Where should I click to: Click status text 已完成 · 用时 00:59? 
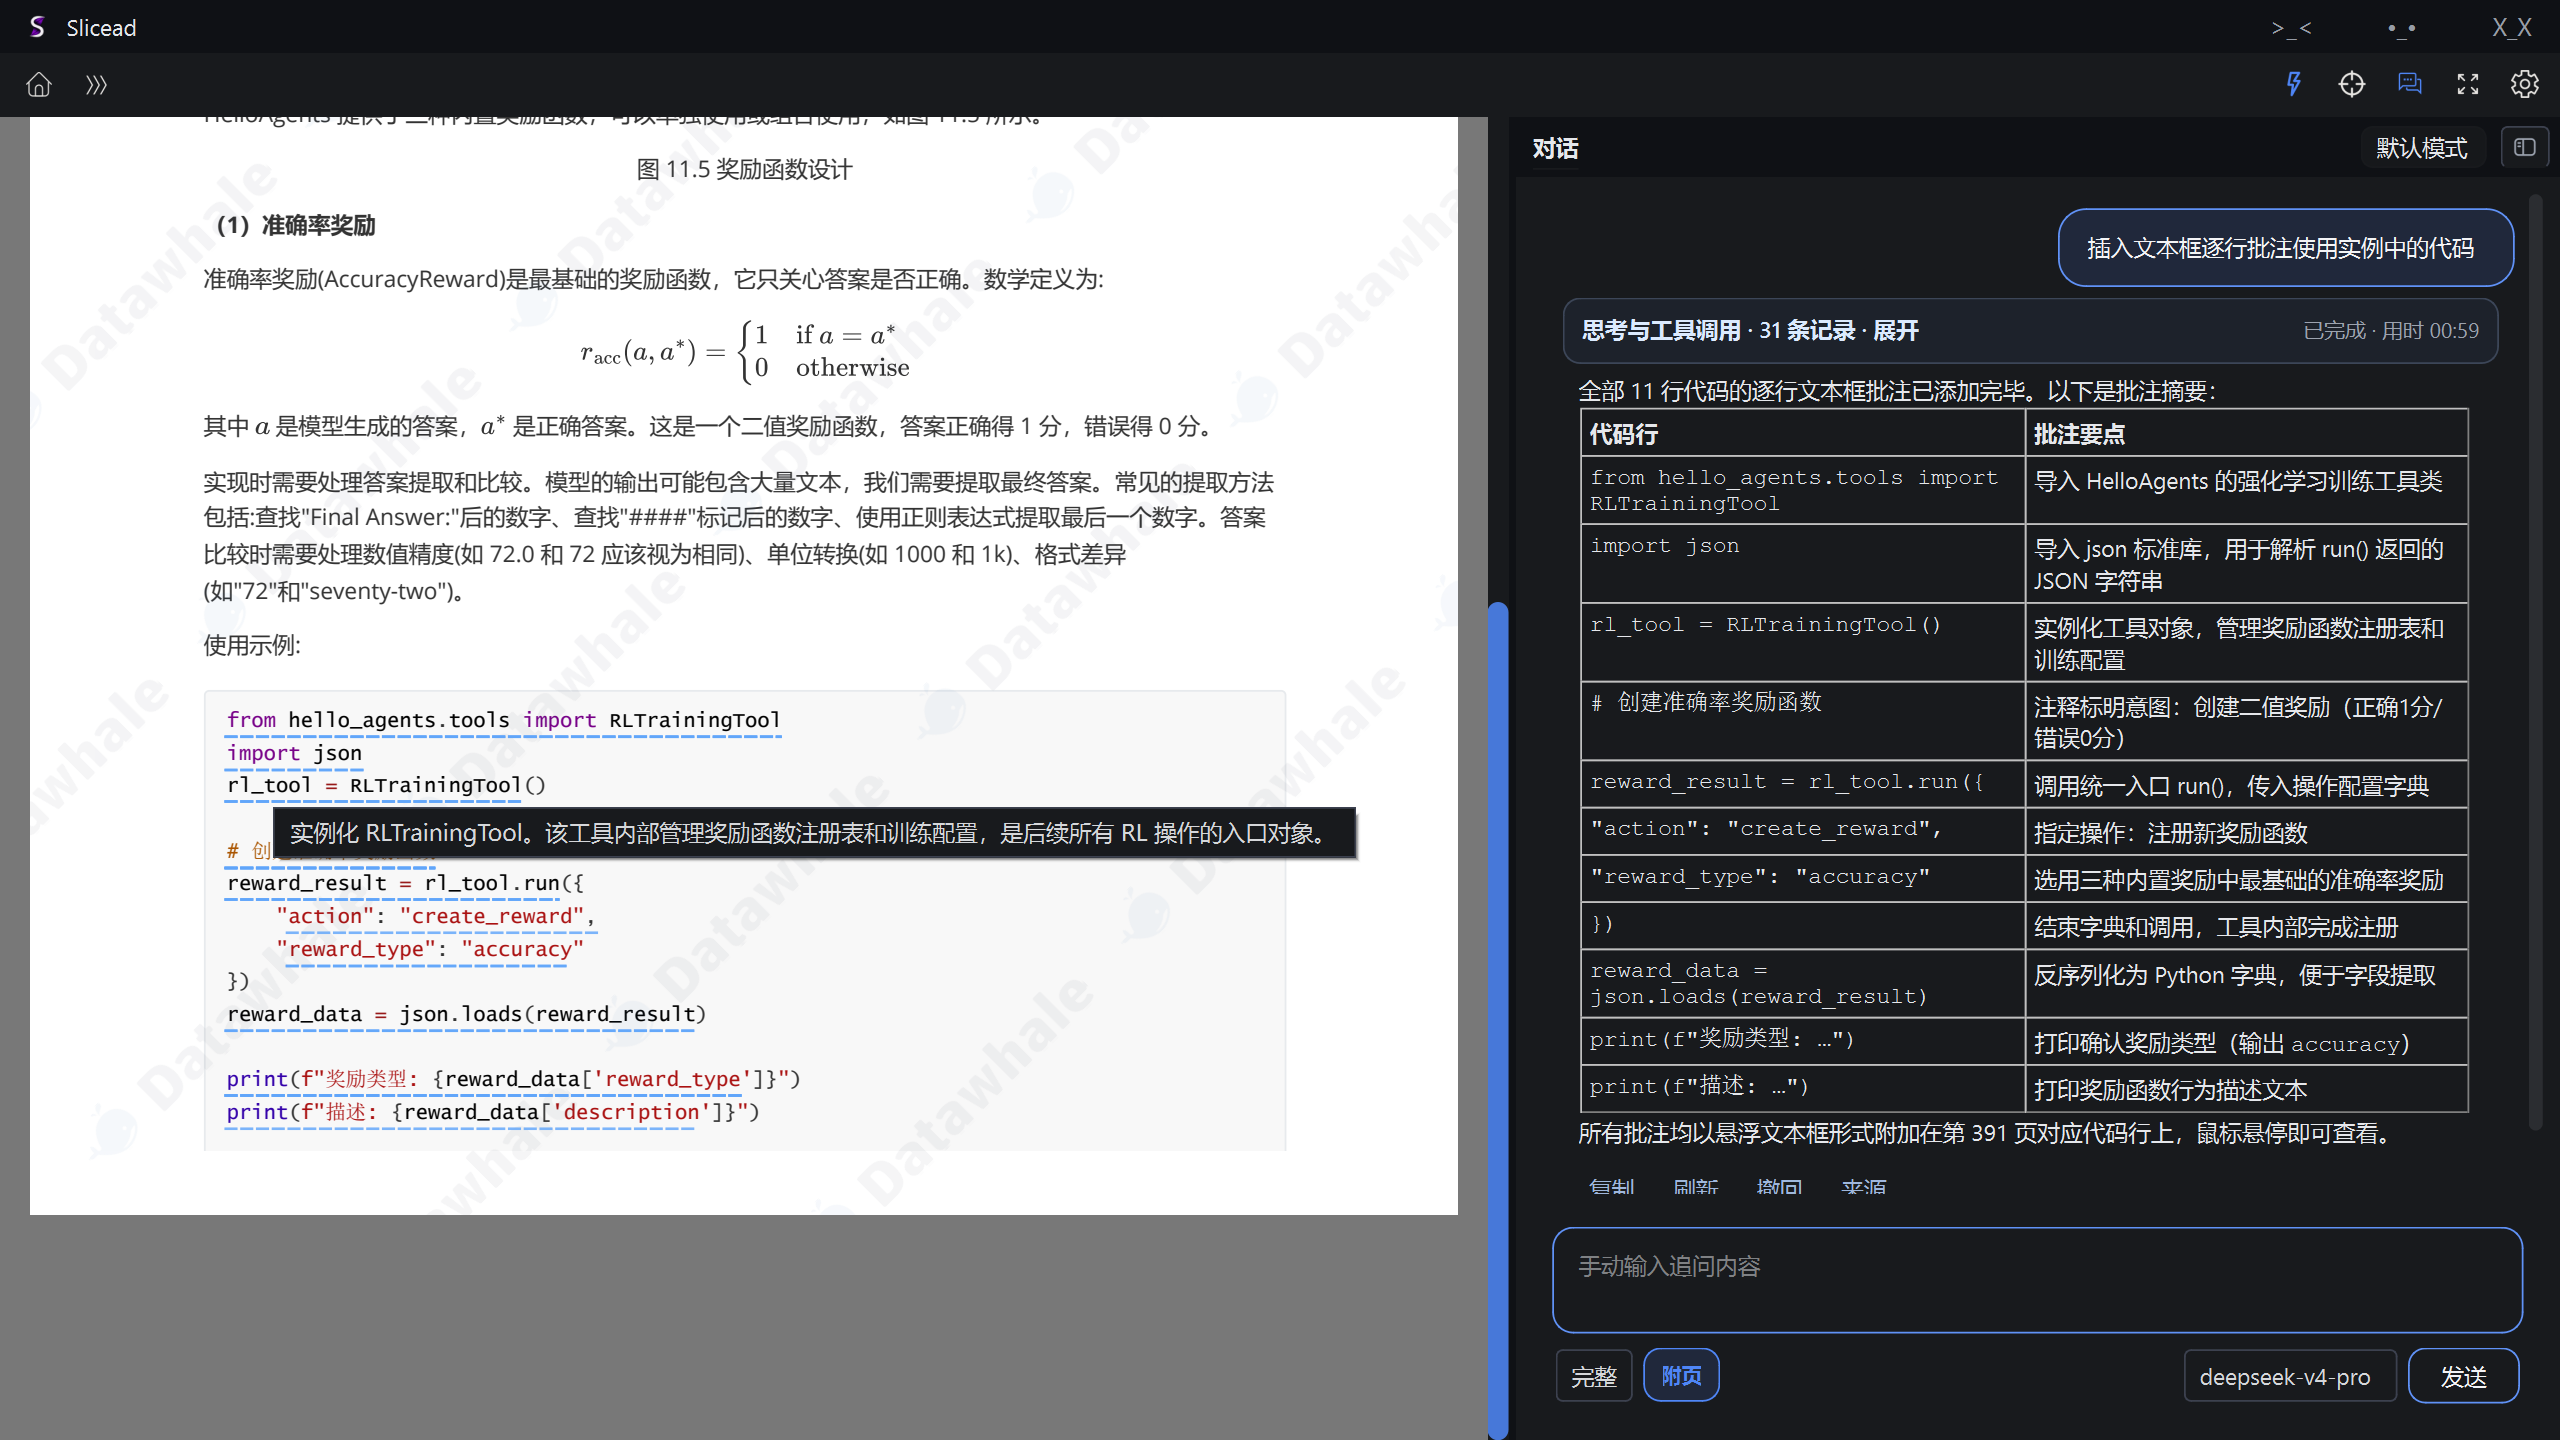[2391, 331]
